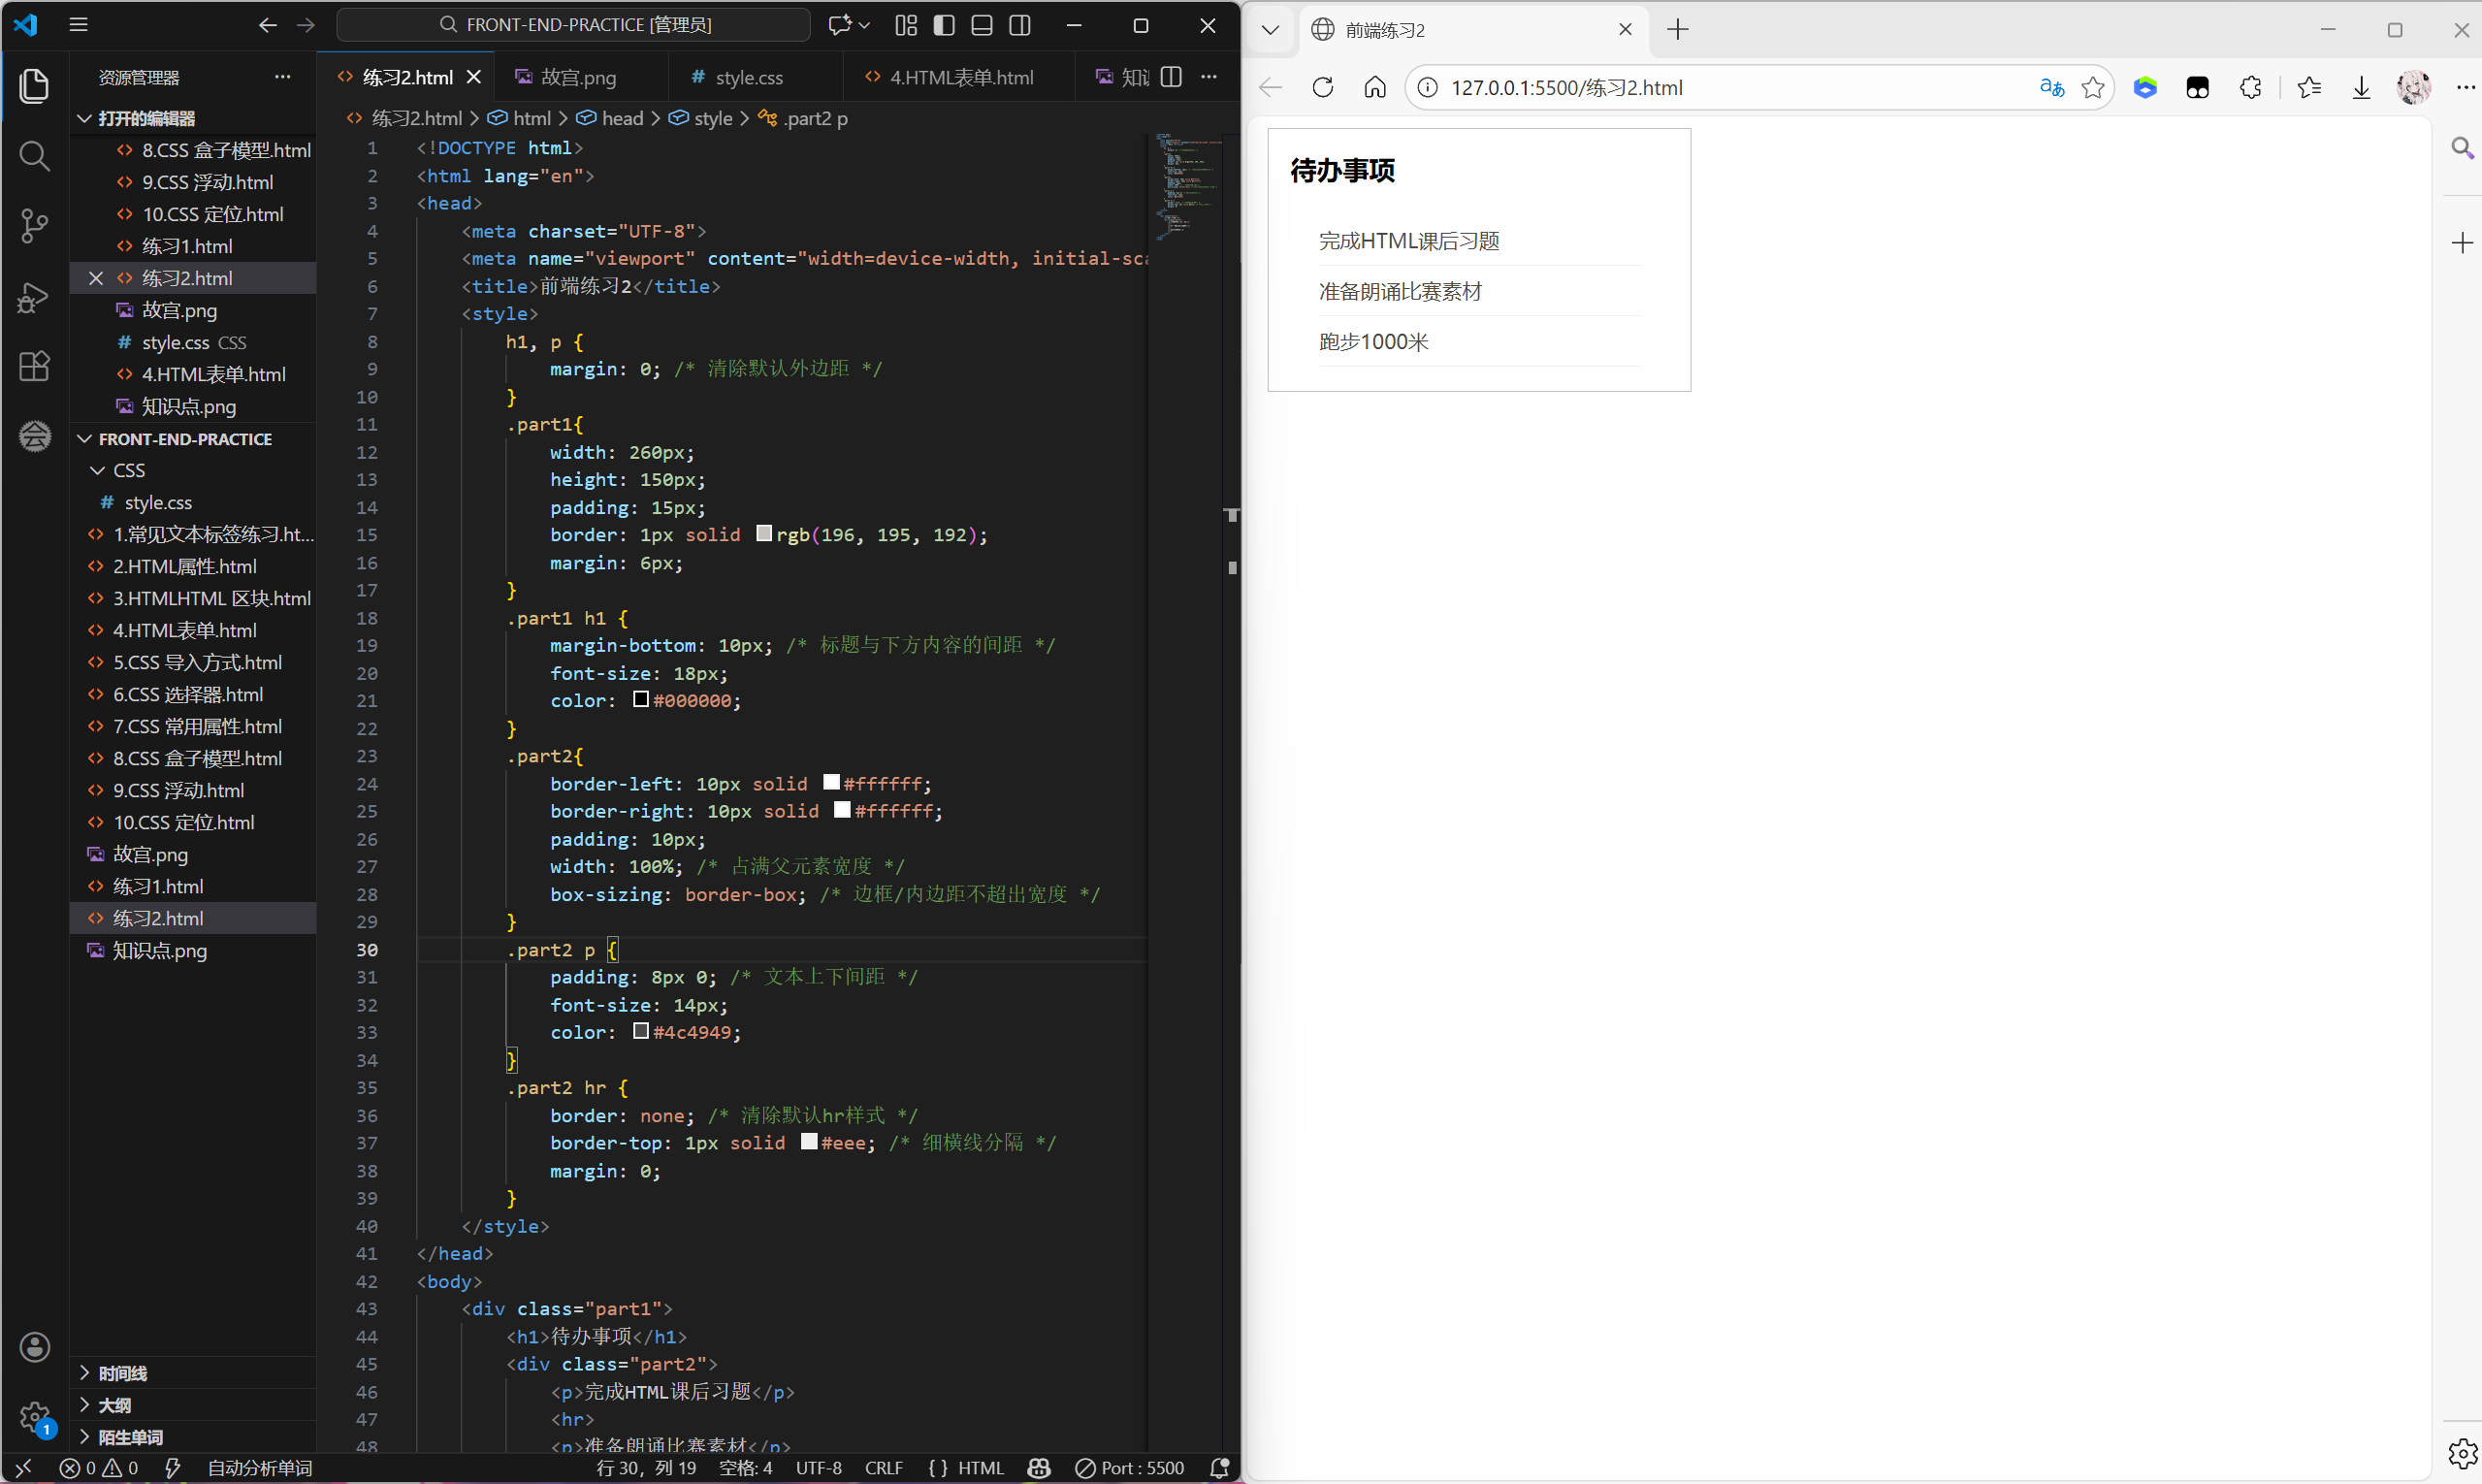Click Port : 5500 in status bar
This screenshot has width=2482, height=1484.
(1129, 1467)
